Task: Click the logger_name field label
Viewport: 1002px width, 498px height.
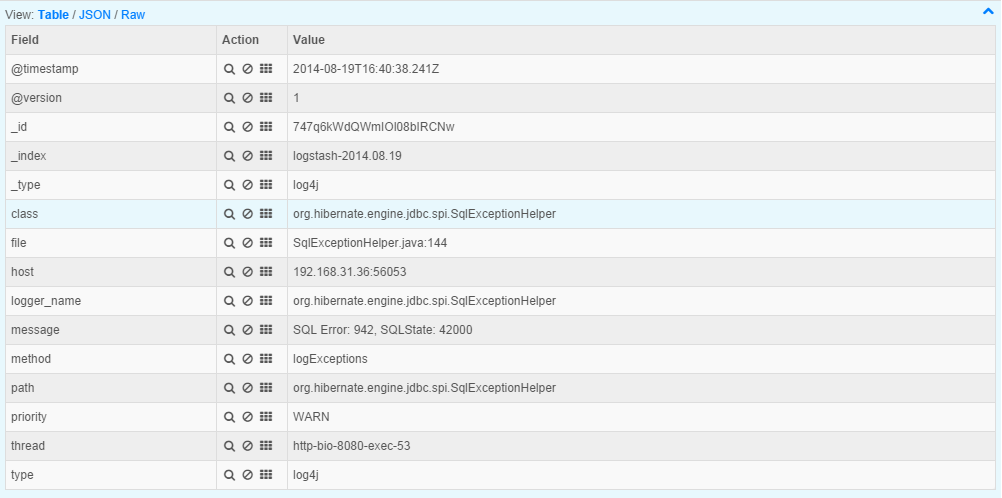Action: coord(46,300)
